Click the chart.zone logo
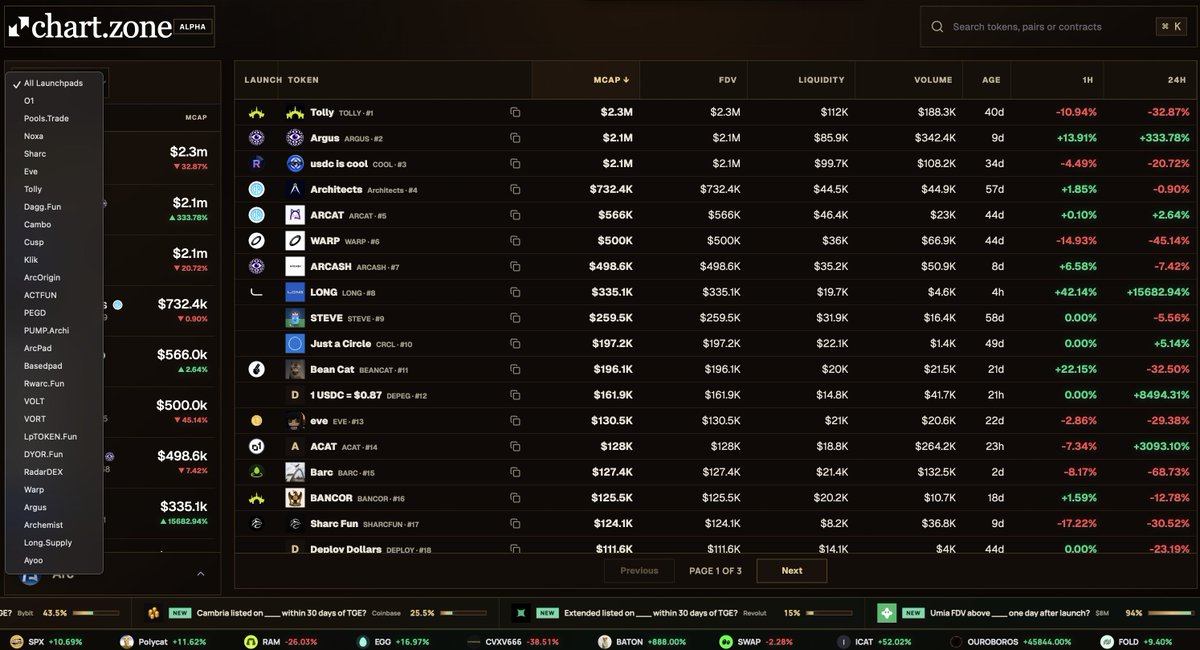The image size is (1200, 650). tap(91, 27)
